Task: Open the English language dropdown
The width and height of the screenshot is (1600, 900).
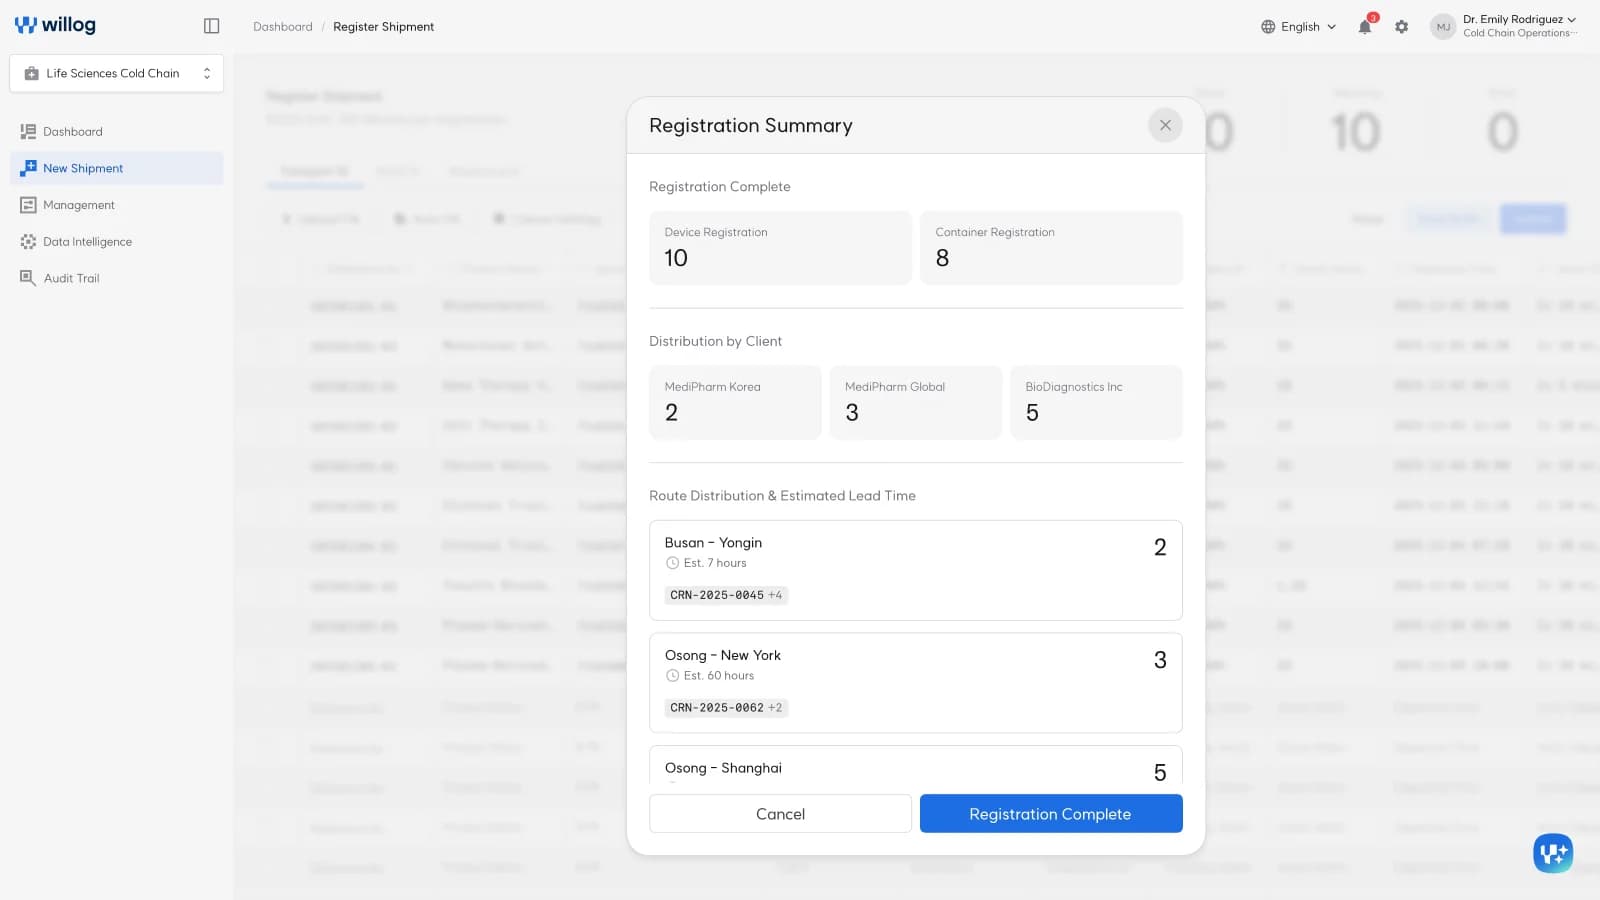Action: coord(1298,27)
